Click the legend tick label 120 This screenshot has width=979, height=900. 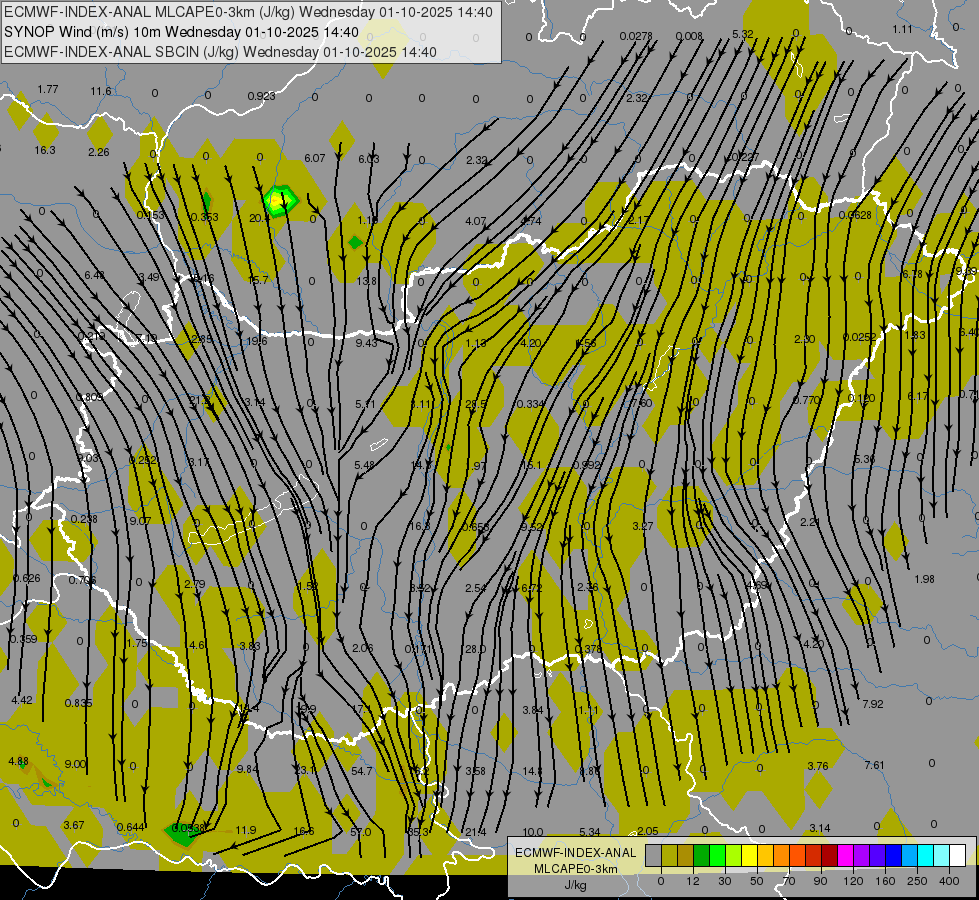click(x=853, y=881)
